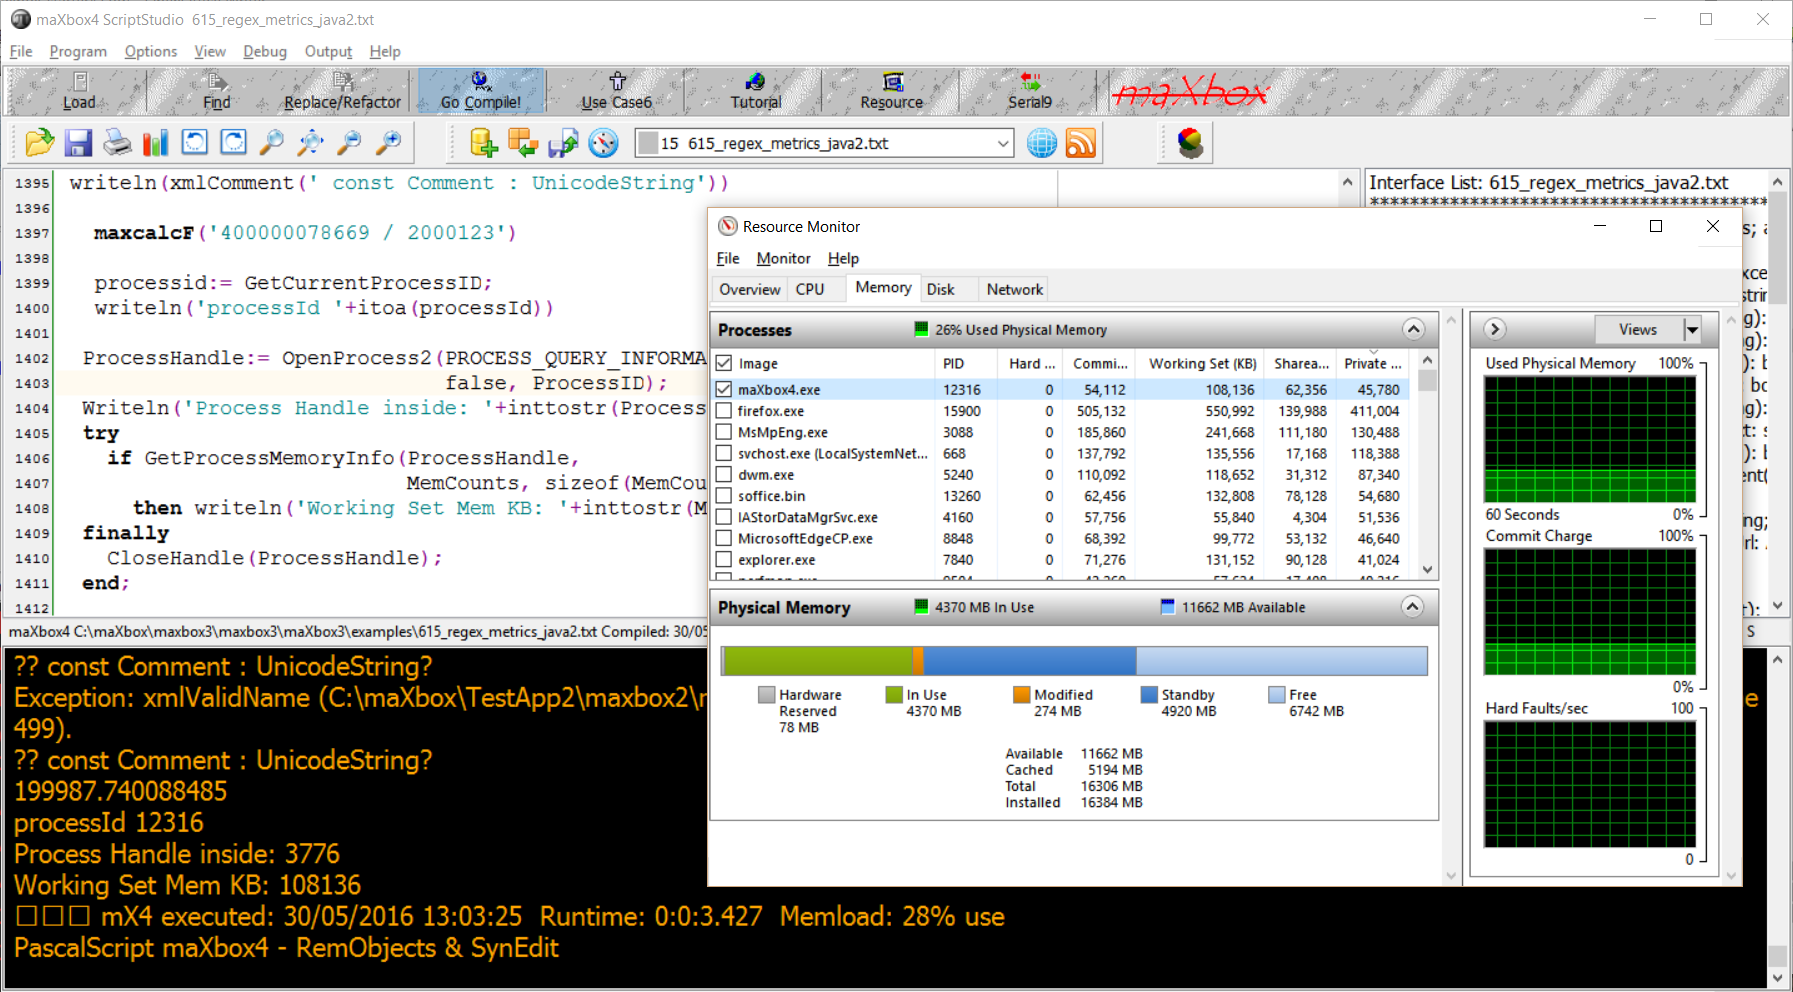This screenshot has height=992, width=1793.
Task: Click the zoom-in magnifier icon
Action: [389, 143]
